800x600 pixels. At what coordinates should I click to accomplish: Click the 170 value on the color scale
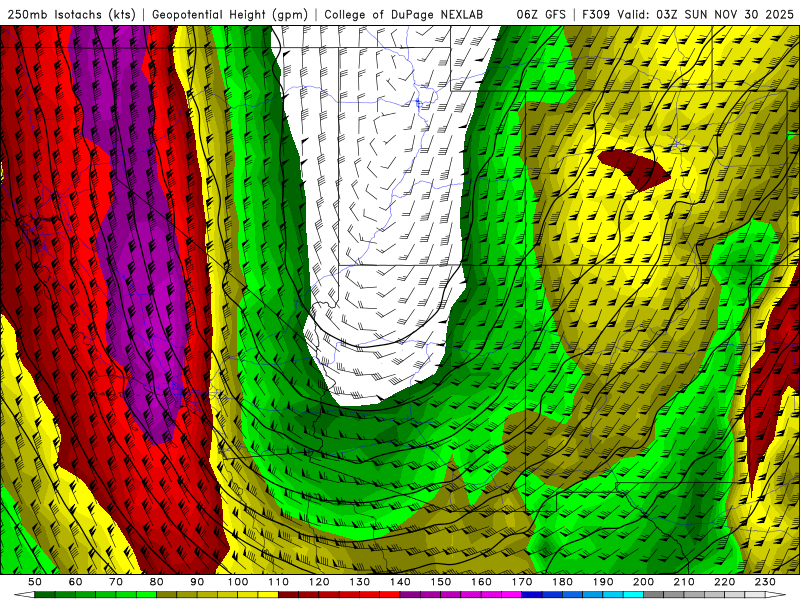[522, 582]
